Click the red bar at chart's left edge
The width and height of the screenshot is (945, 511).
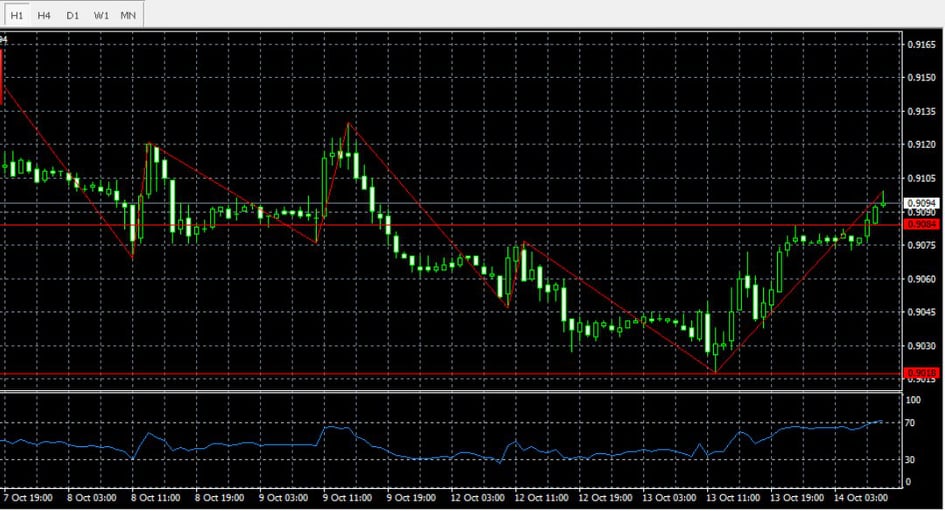tap(2, 76)
